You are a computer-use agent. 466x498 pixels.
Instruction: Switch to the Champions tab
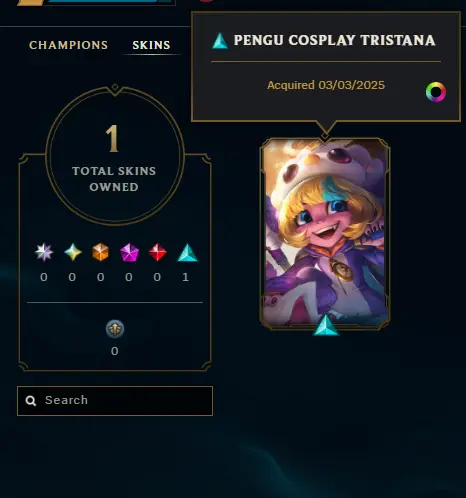[x=68, y=45]
